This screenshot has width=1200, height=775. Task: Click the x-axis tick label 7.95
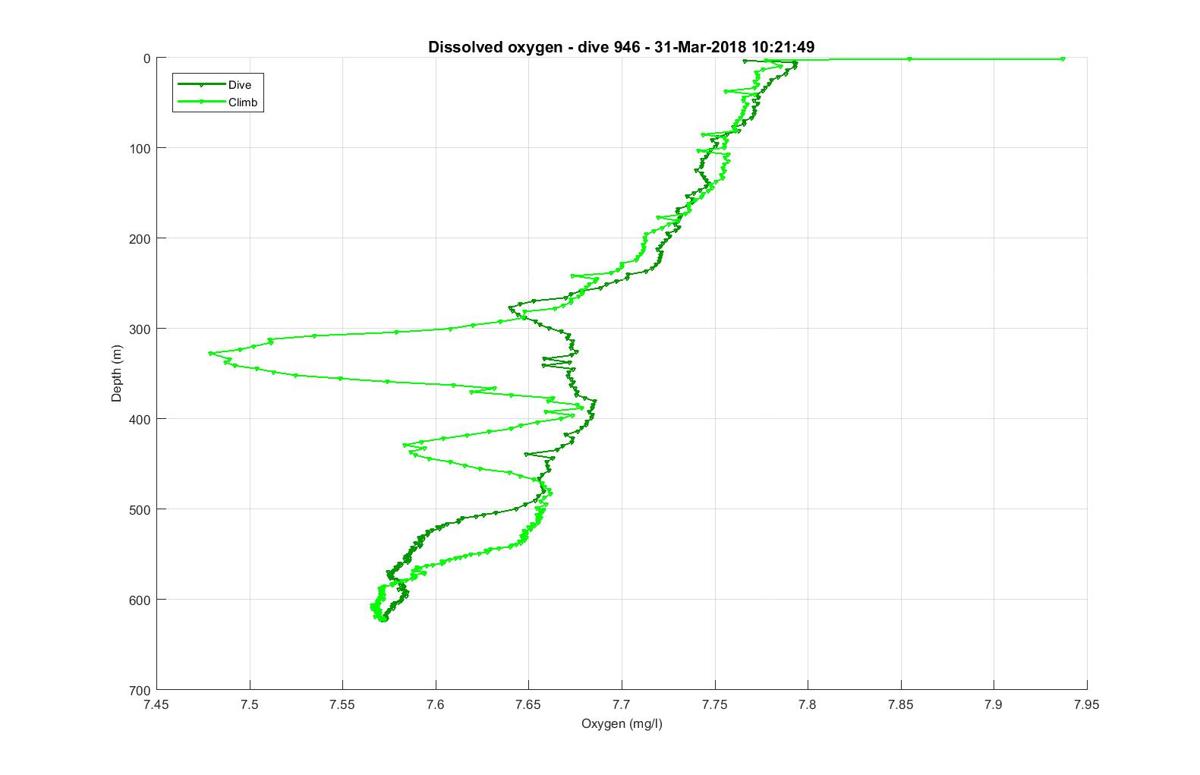click(x=1087, y=704)
